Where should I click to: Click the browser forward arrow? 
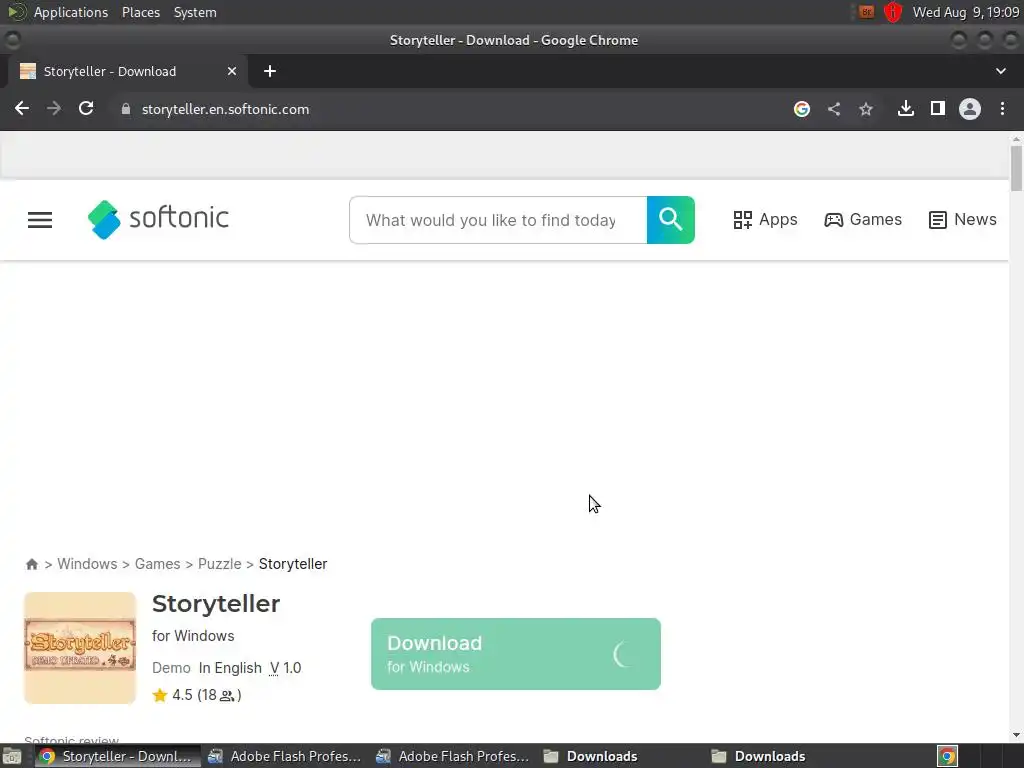[54, 108]
